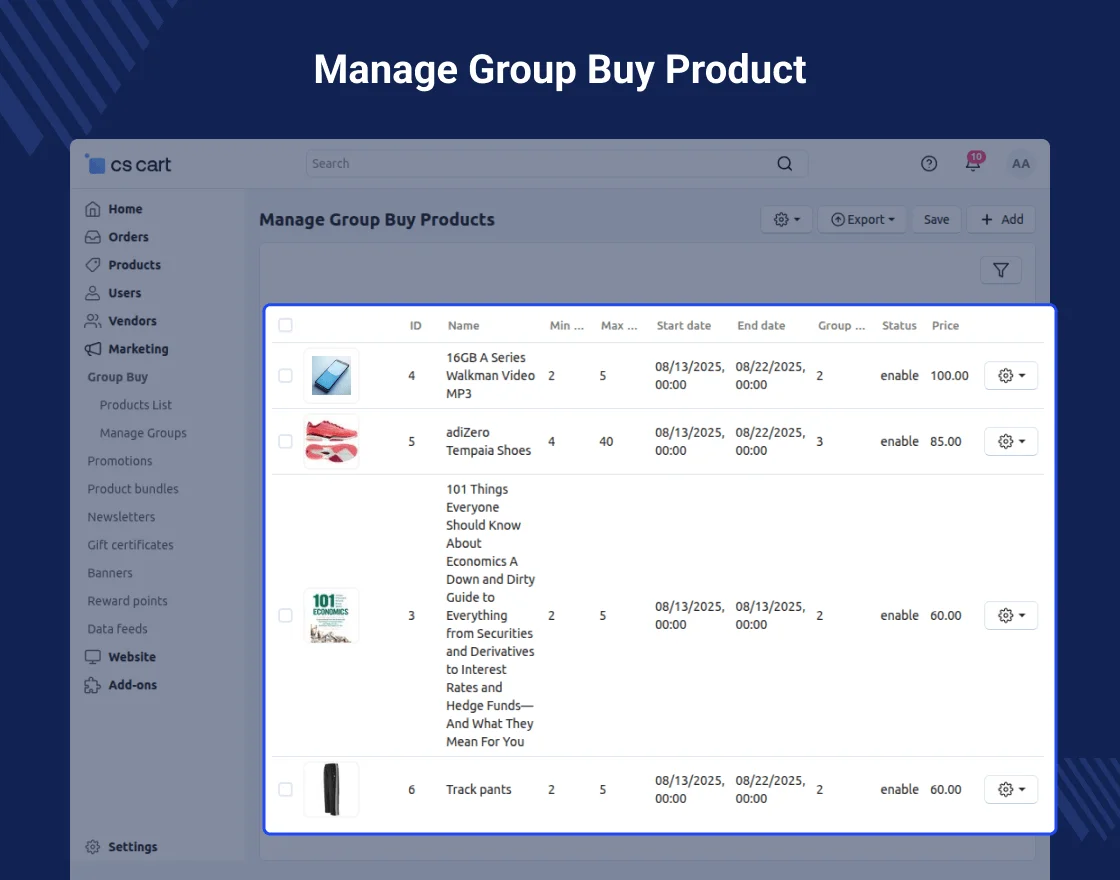The image size is (1120, 880).
Task: Toggle the select-all checkbox in table header
Action: [x=286, y=325]
